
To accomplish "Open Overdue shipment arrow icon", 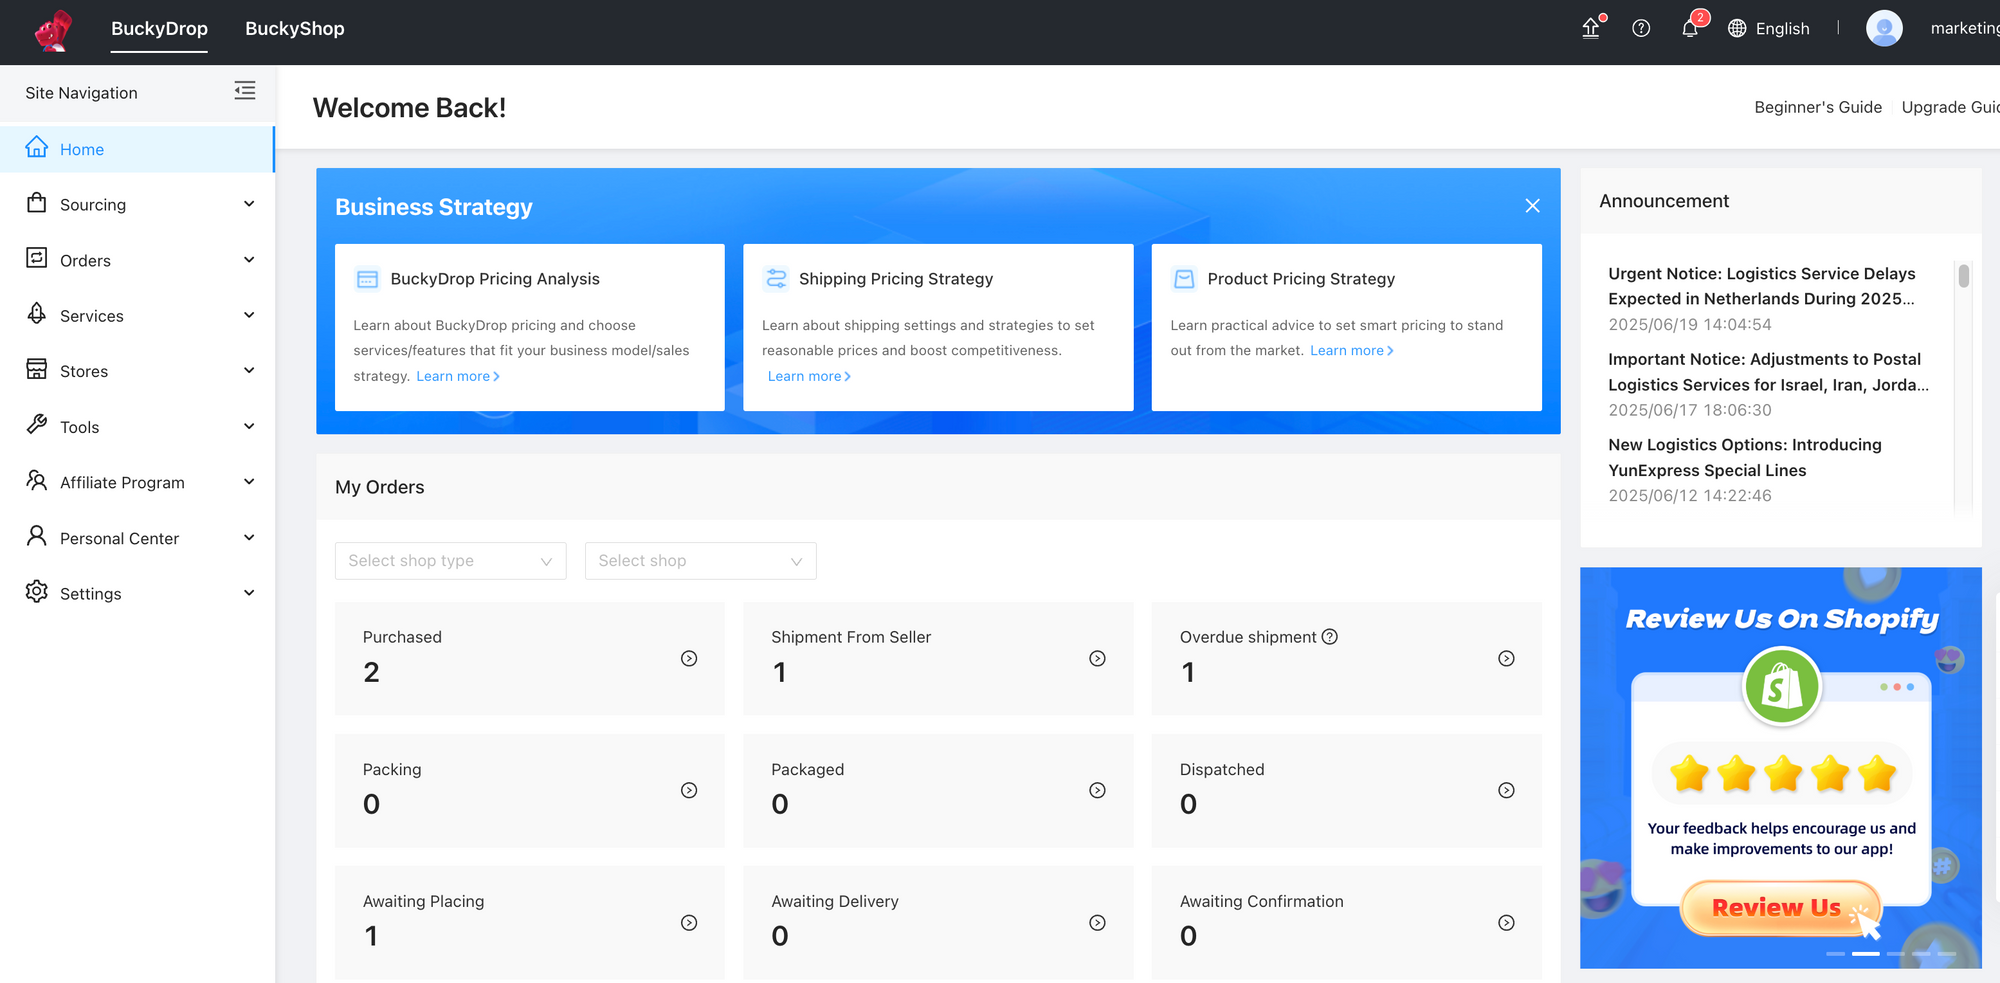I will click(x=1506, y=658).
